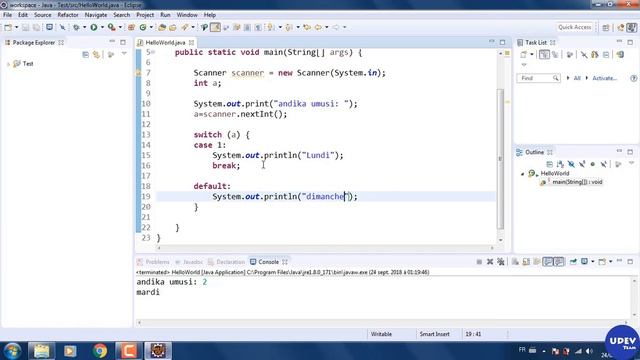
Task: Toggle Hide Static Members in Outline
Action: (x=582, y=164)
